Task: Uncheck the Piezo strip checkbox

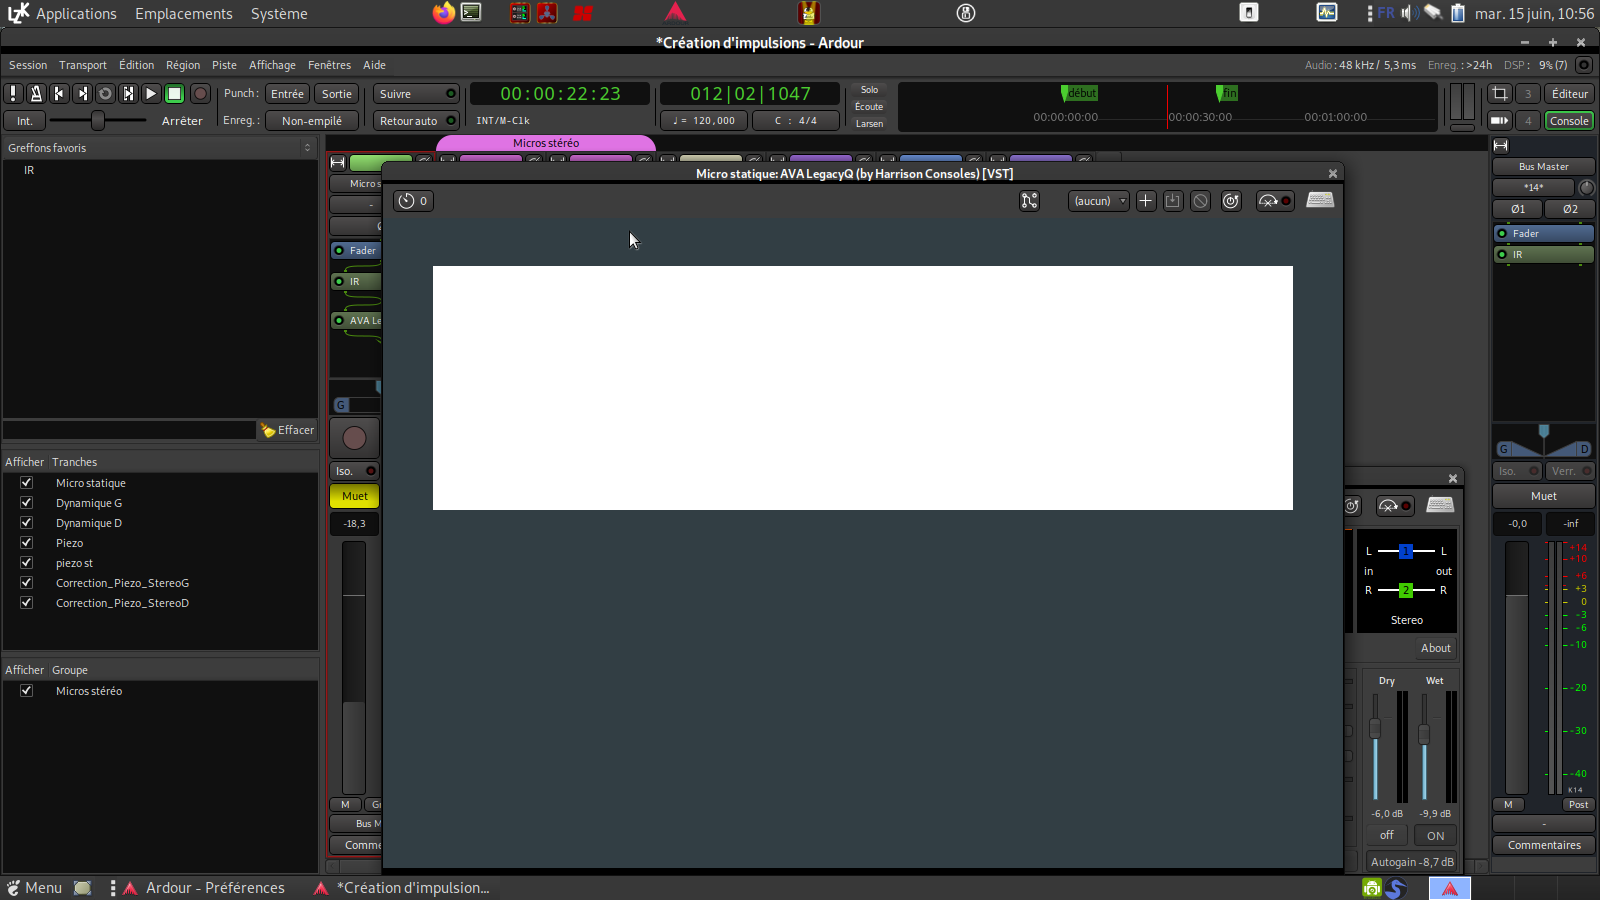Action: 27,543
